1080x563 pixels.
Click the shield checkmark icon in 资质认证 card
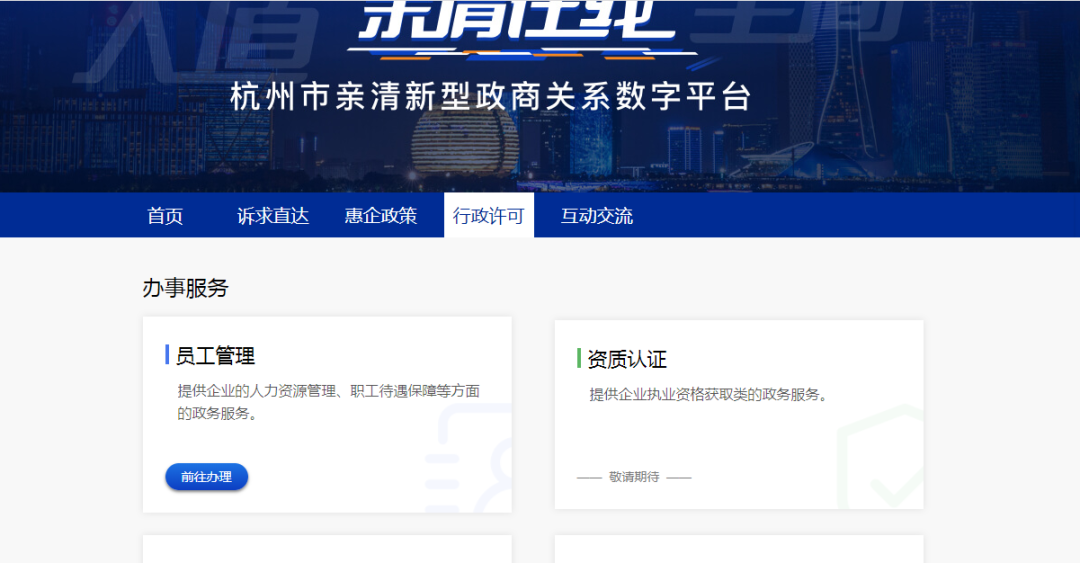(880, 460)
